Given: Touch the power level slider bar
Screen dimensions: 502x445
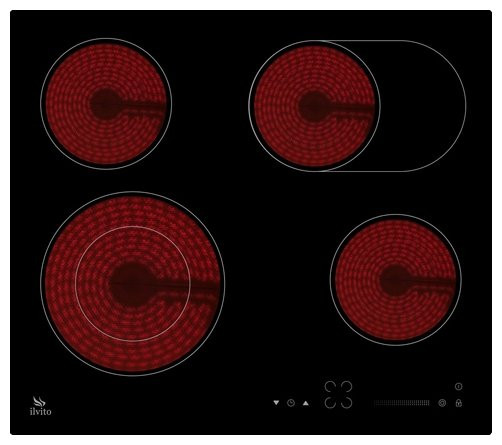Looking at the screenshot, I should pyautogui.click(x=402, y=403).
